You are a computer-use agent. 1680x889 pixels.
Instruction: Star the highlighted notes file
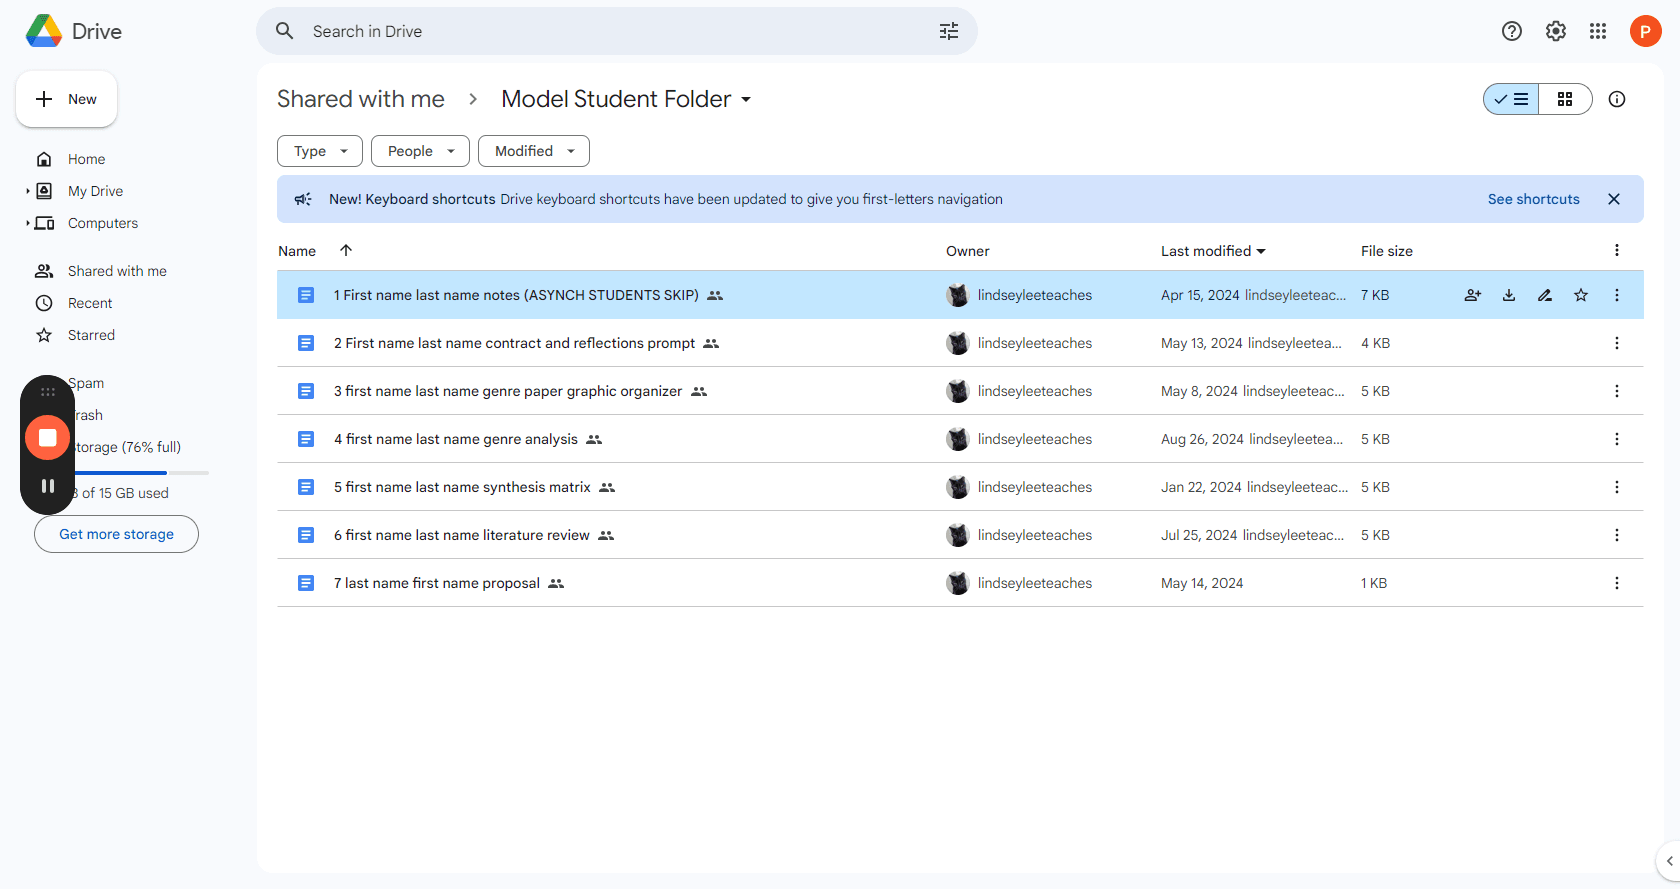click(x=1581, y=295)
